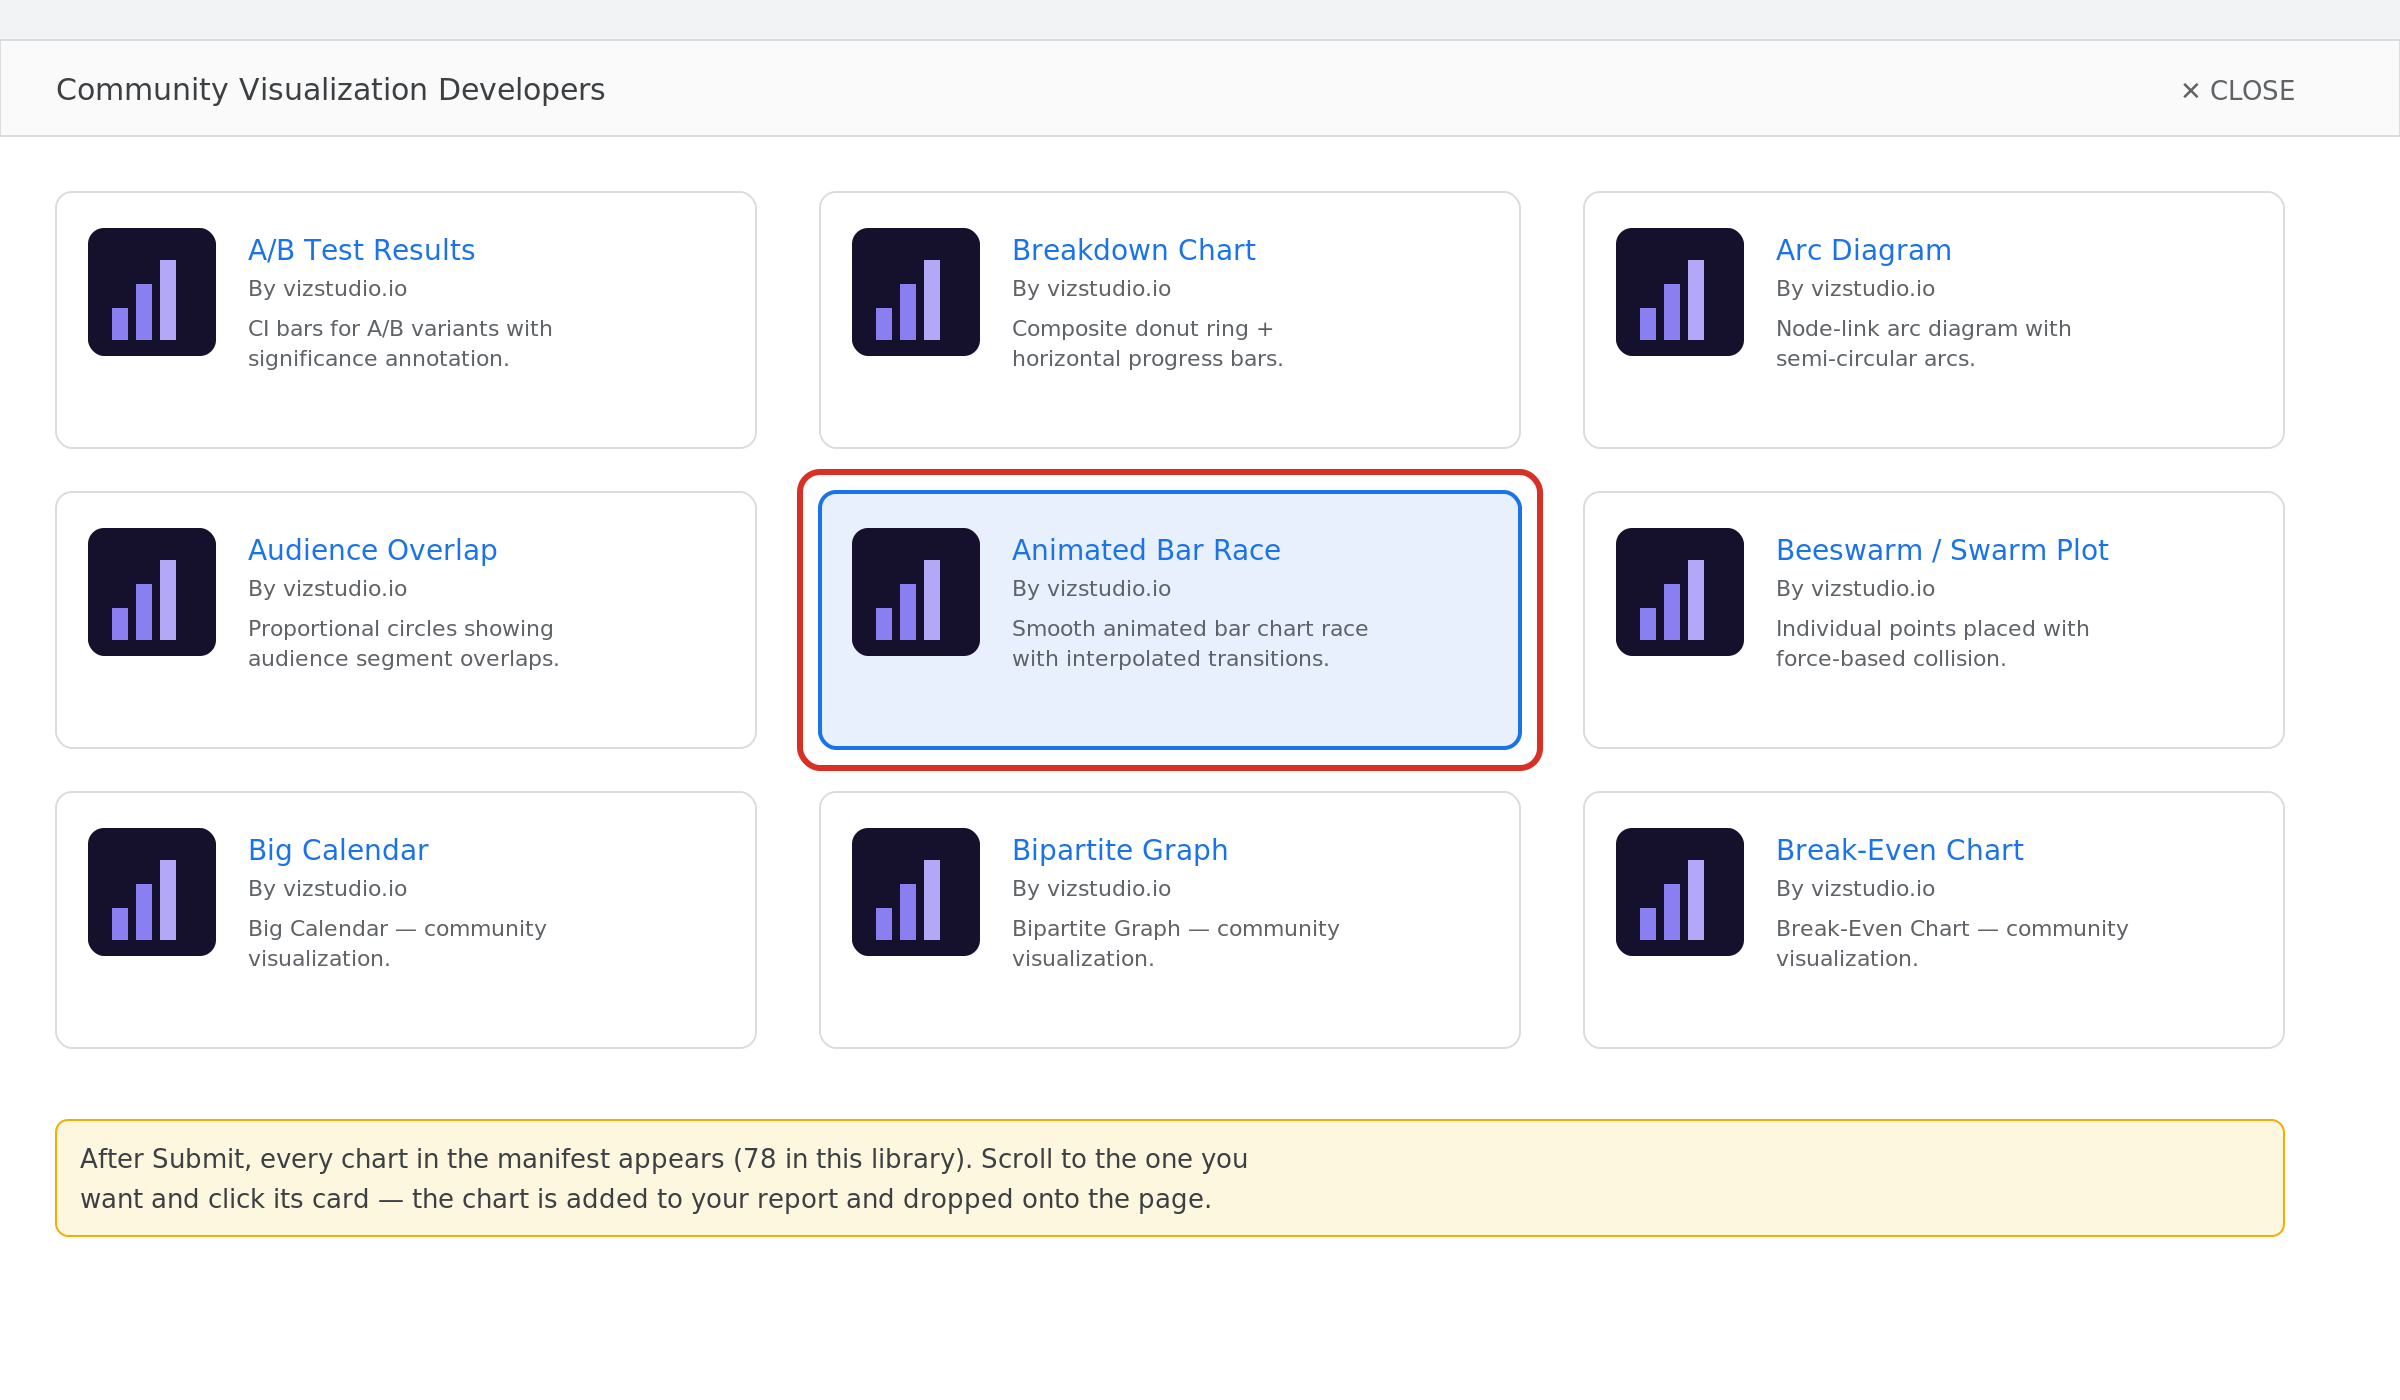This screenshot has height=1400, width=2400.
Task: Open the Arc Diagram title link
Action: [1863, 250]
